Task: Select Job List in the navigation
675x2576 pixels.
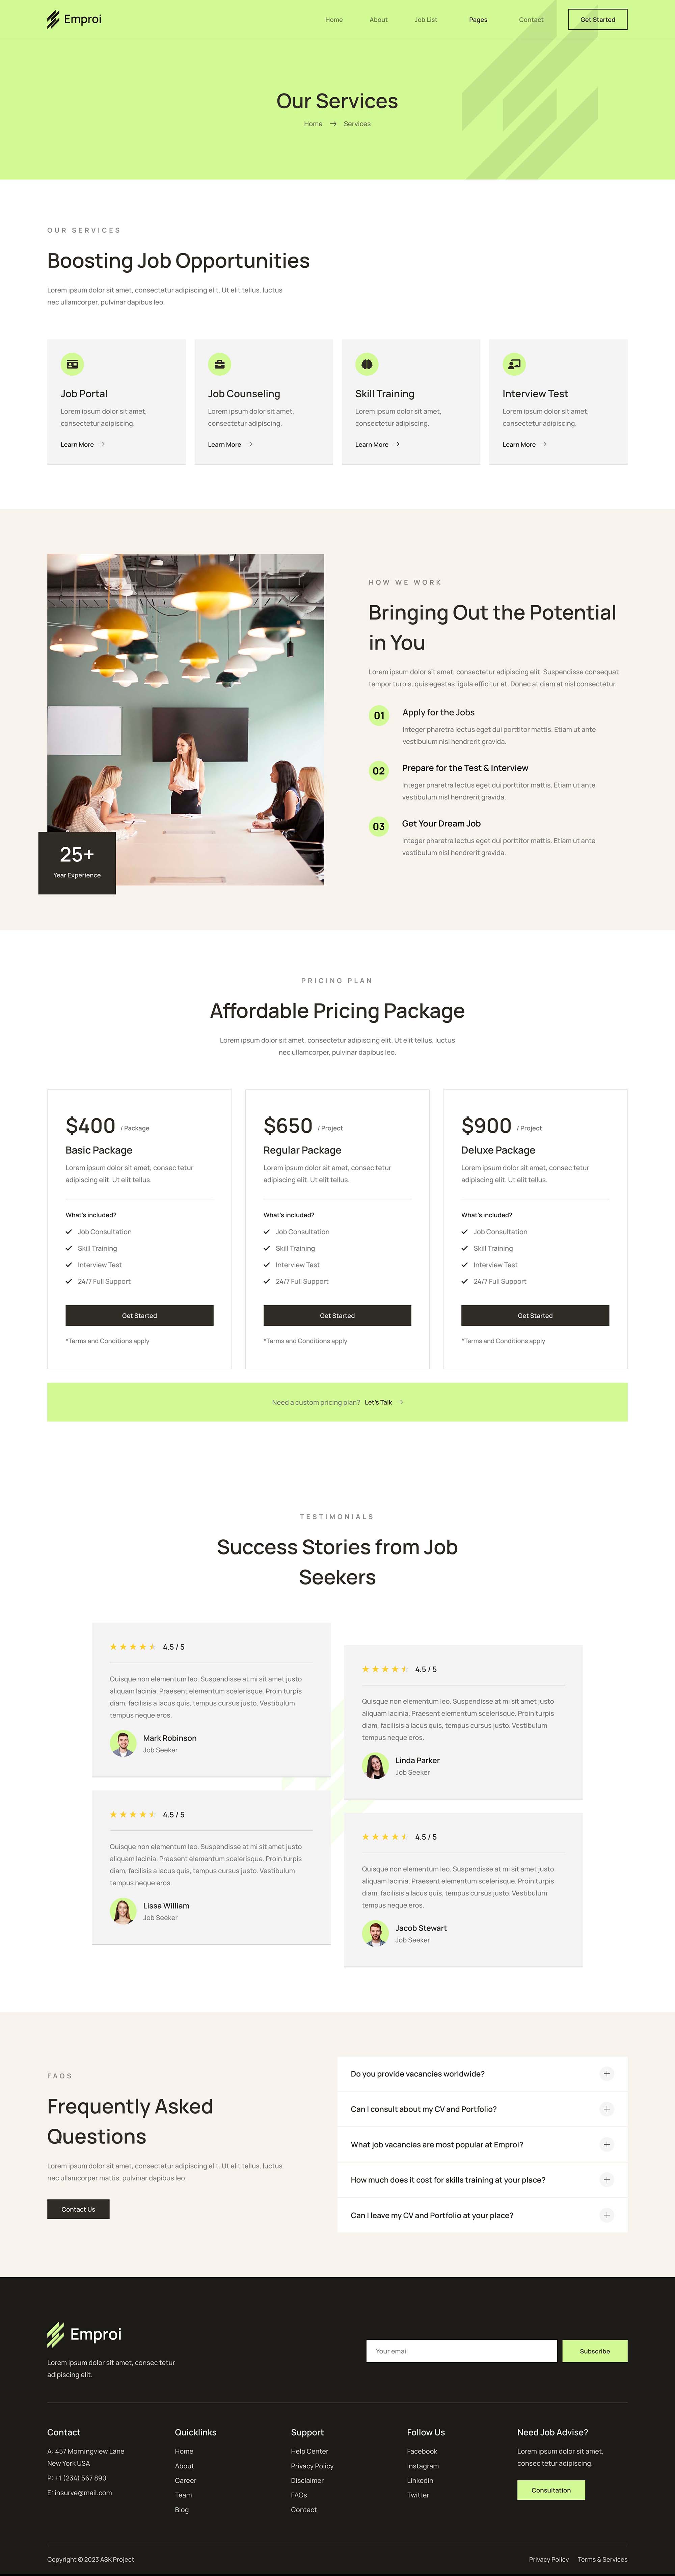Action: point(426,19)
